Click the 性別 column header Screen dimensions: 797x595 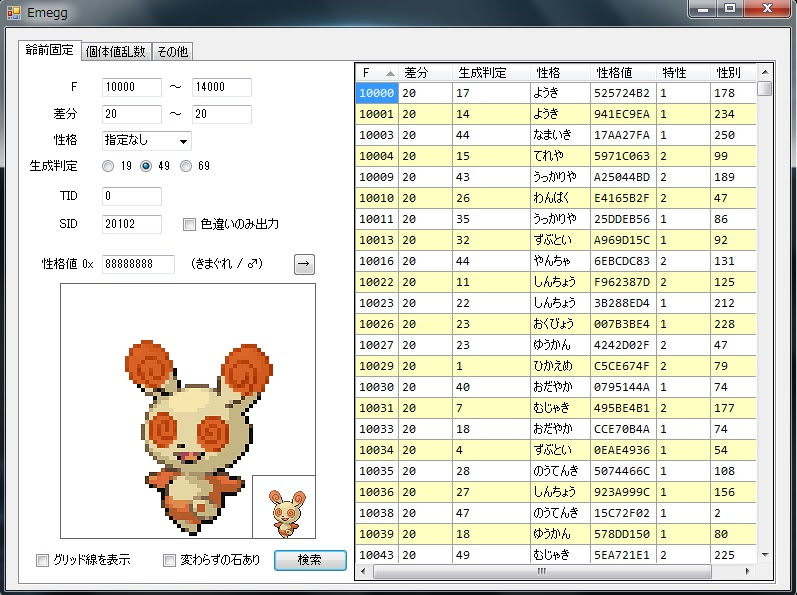[x=733, y=73]
